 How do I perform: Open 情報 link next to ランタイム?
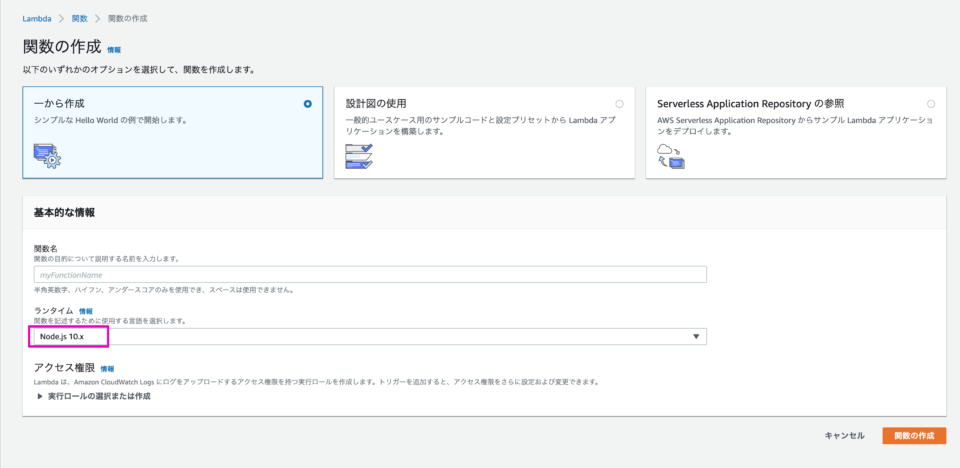[x=86, y=311]
